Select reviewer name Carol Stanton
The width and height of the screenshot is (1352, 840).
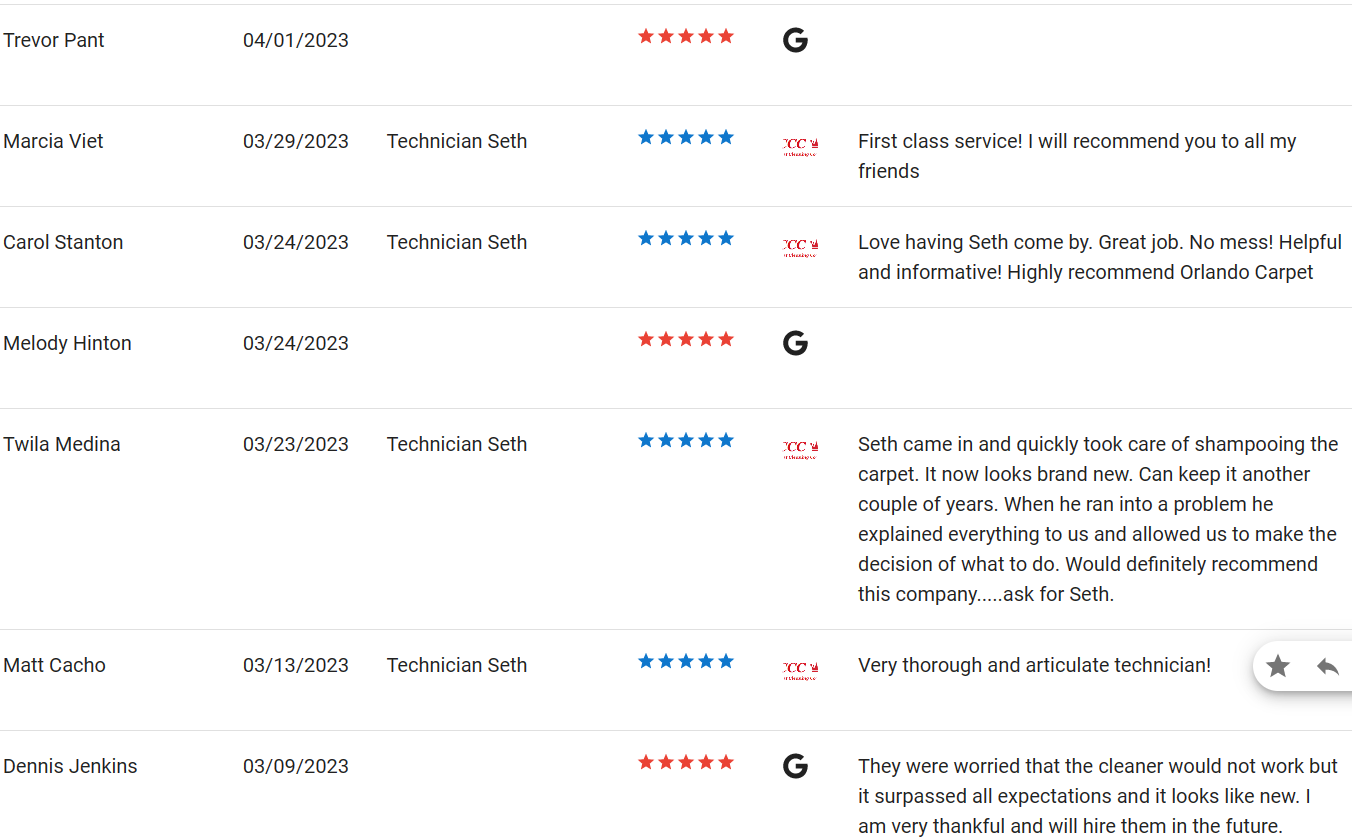coord(63,242)
